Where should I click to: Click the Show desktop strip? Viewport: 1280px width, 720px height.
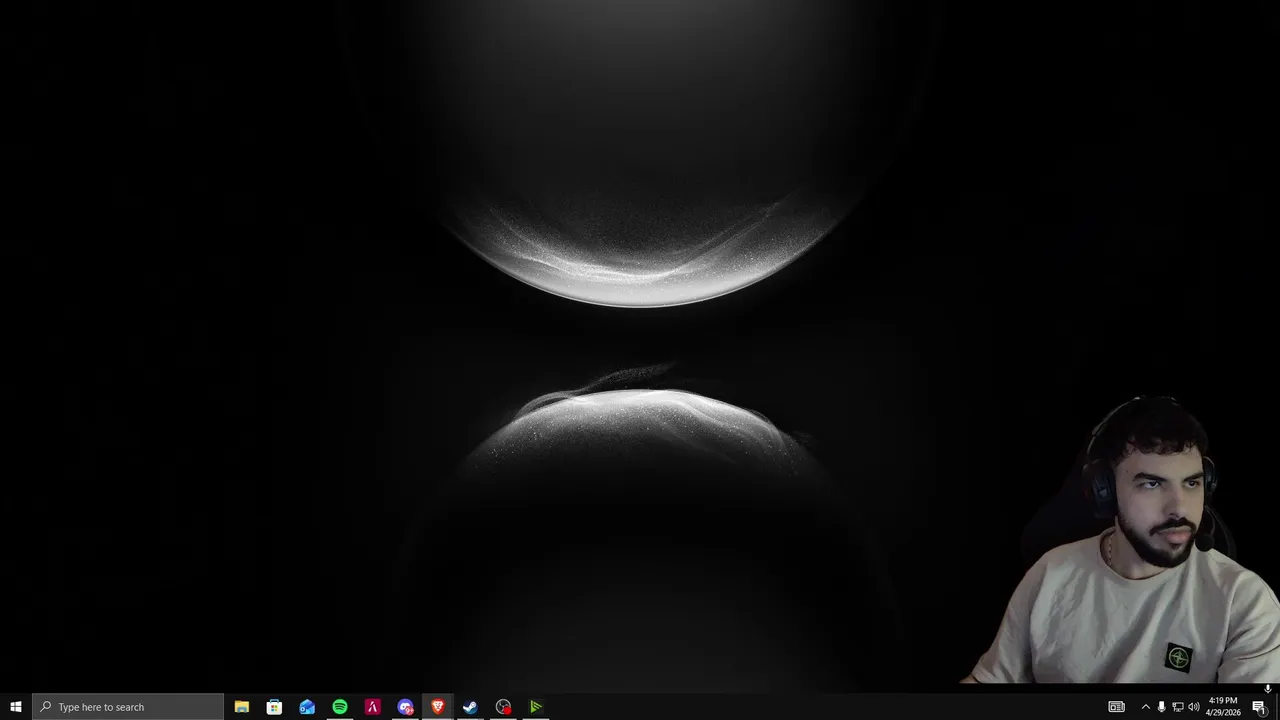[x=1277, y=707]
